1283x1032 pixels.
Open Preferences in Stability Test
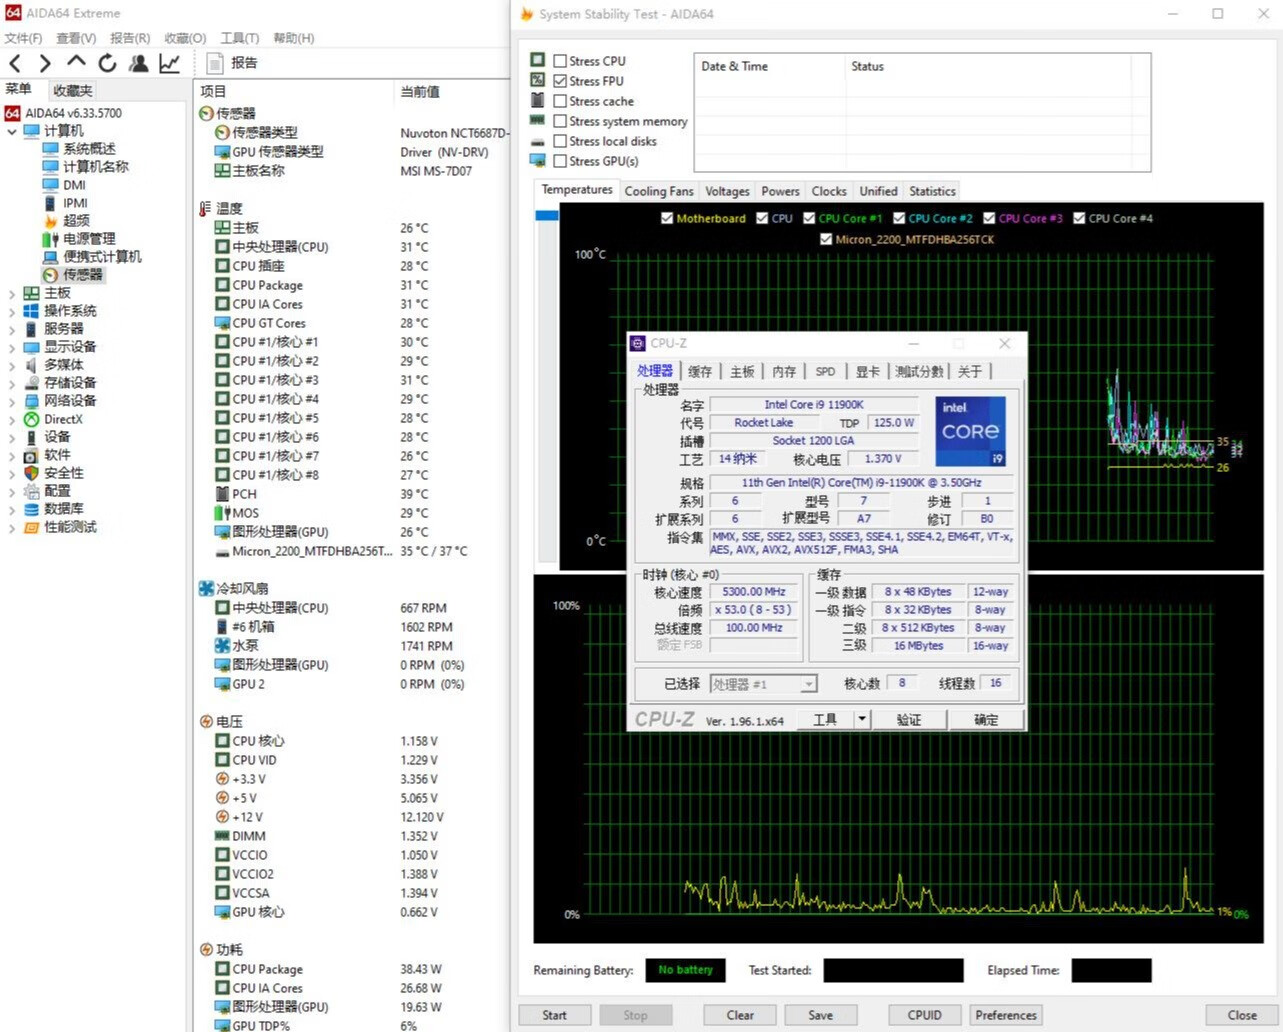(1006, 1015)
